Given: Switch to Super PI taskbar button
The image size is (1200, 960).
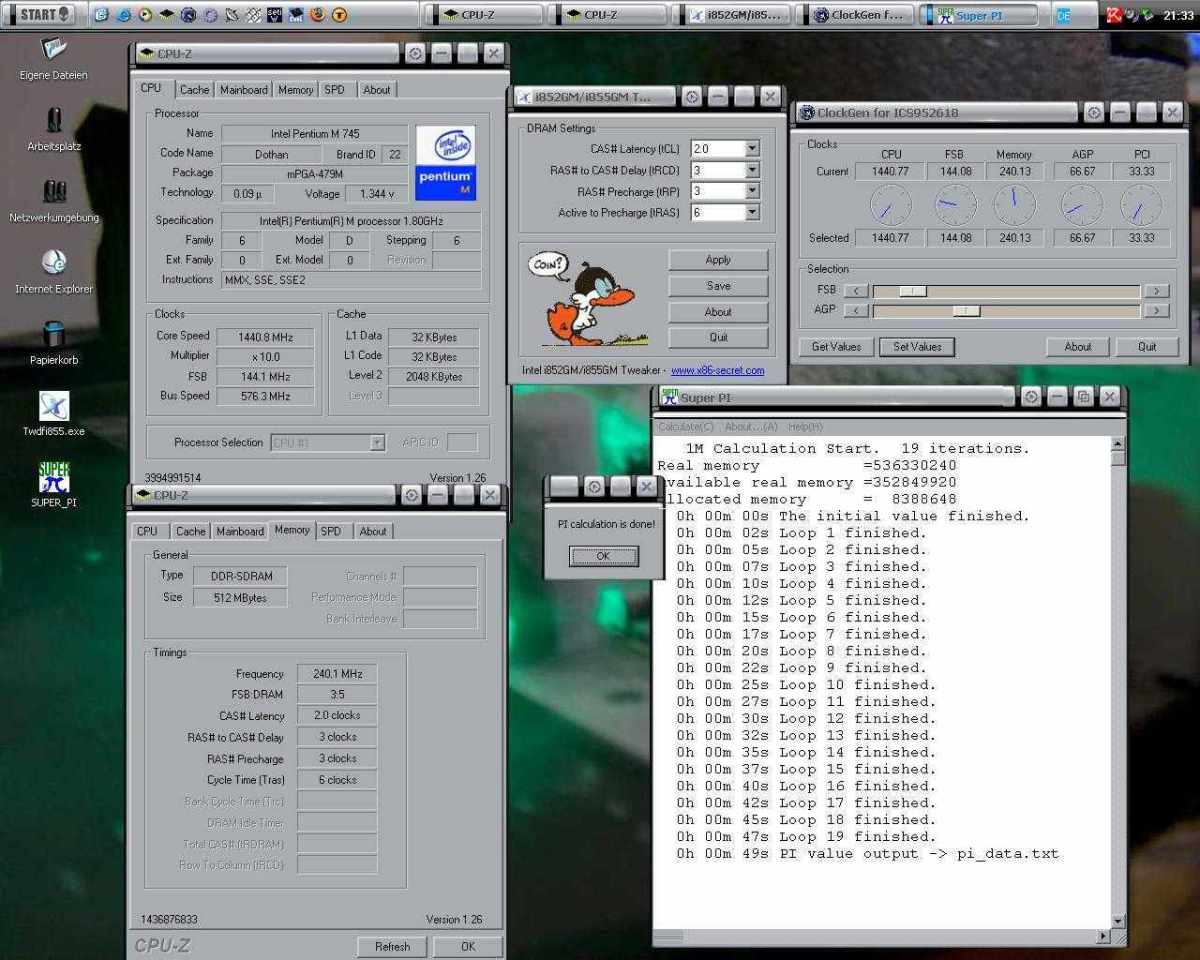Looking at the screenshot, I should [x=977, y=15].
